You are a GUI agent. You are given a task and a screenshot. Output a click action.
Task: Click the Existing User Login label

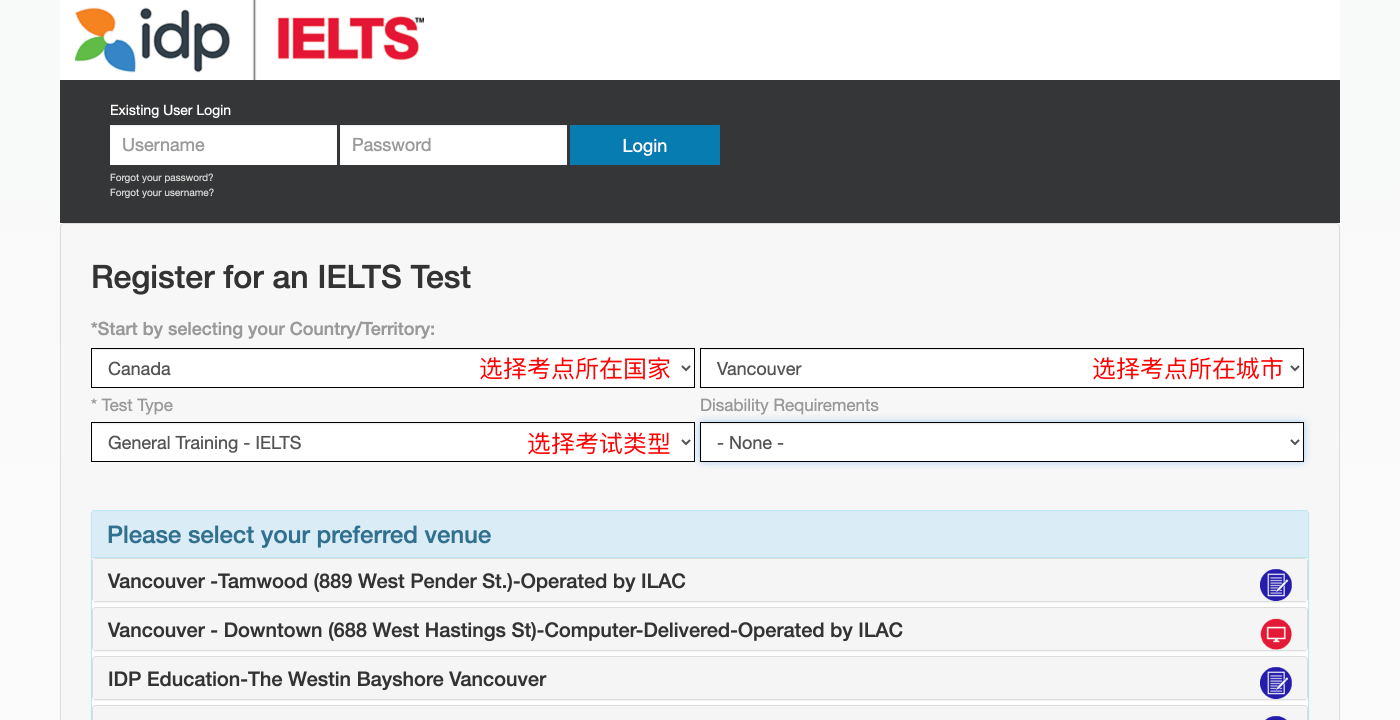pyautogui.click(x=170, y=110)
